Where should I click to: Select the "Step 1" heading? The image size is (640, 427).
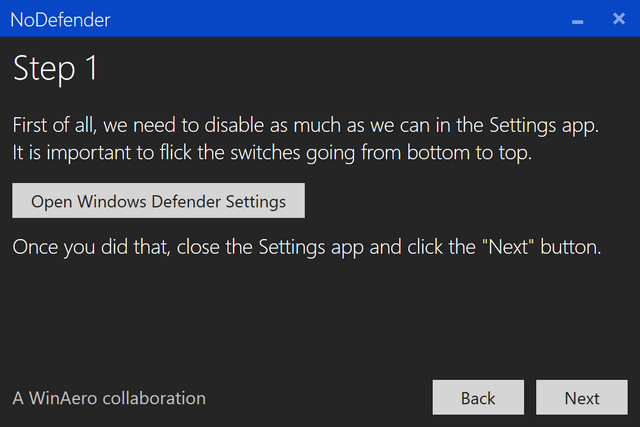pos(55,69)
